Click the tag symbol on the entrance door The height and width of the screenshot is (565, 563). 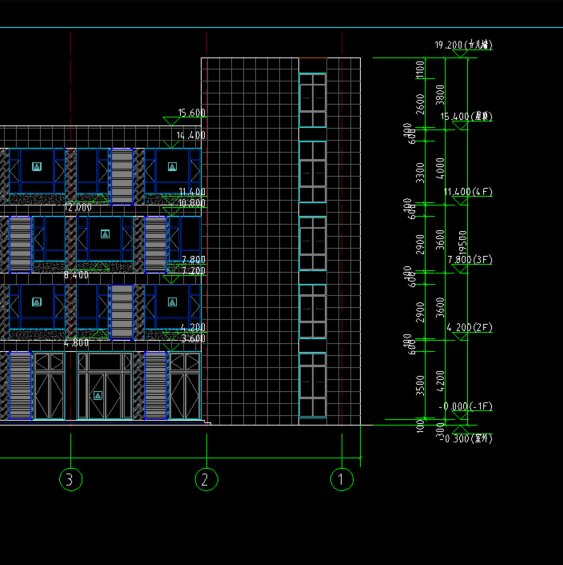click(x=98, y=396)
